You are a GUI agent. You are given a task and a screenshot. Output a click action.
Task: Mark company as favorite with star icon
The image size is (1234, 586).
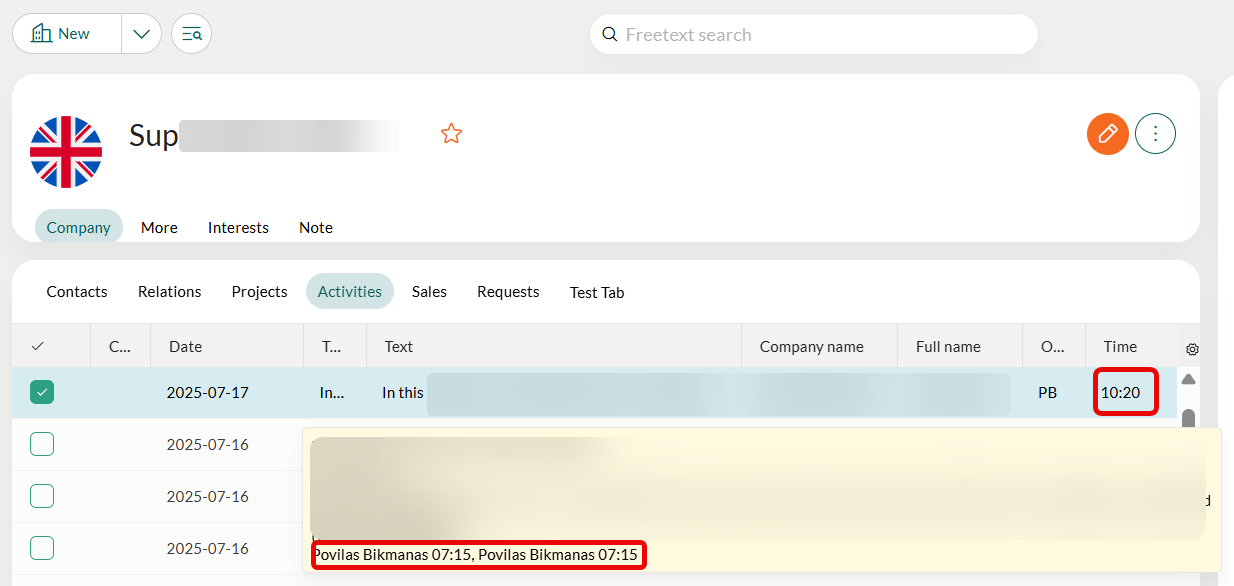coord(451,134)
